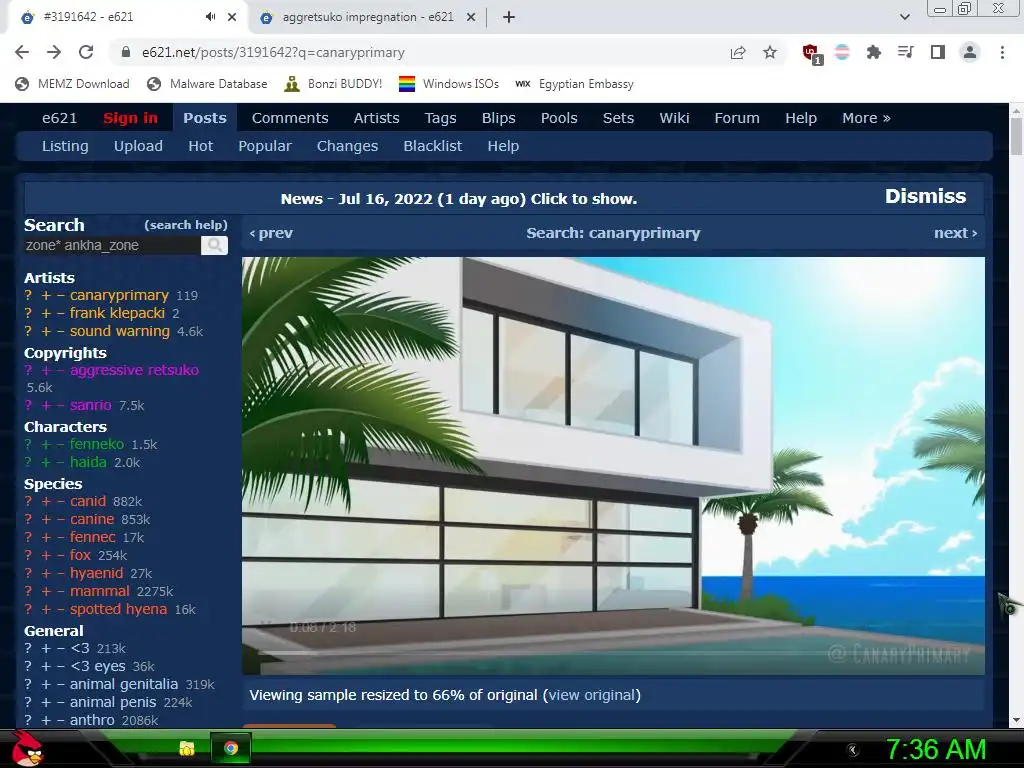Open a new tab with the plus
This screenshot has height=768, width=1024.
[x=509, y=17]
